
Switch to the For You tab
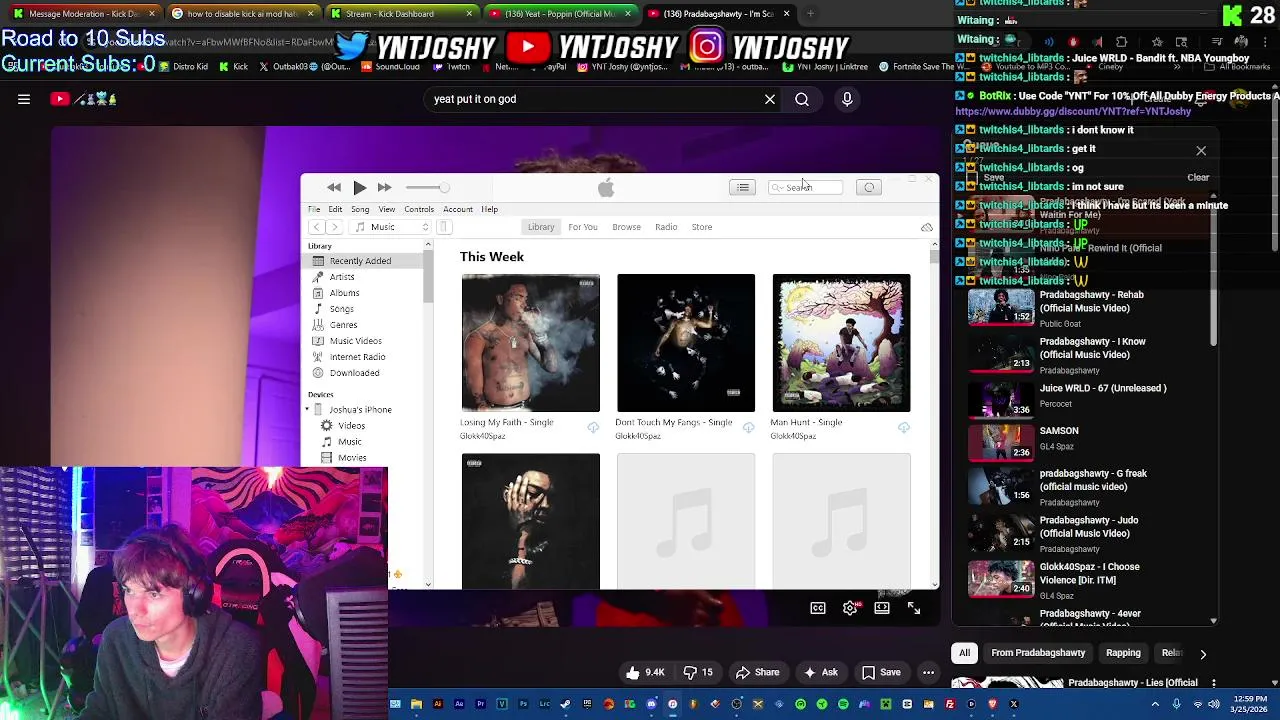coord(583,227)
